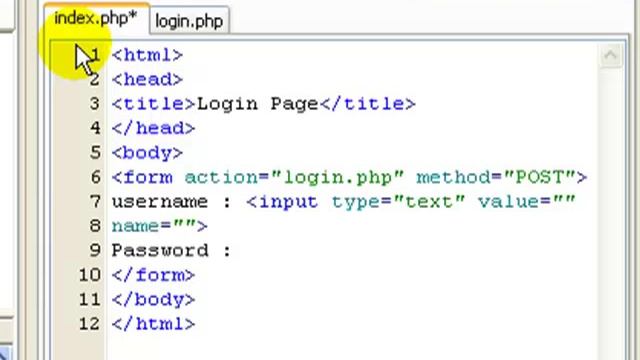
Task: Click line number 12 in the gutter
Action: pos(90,324)
